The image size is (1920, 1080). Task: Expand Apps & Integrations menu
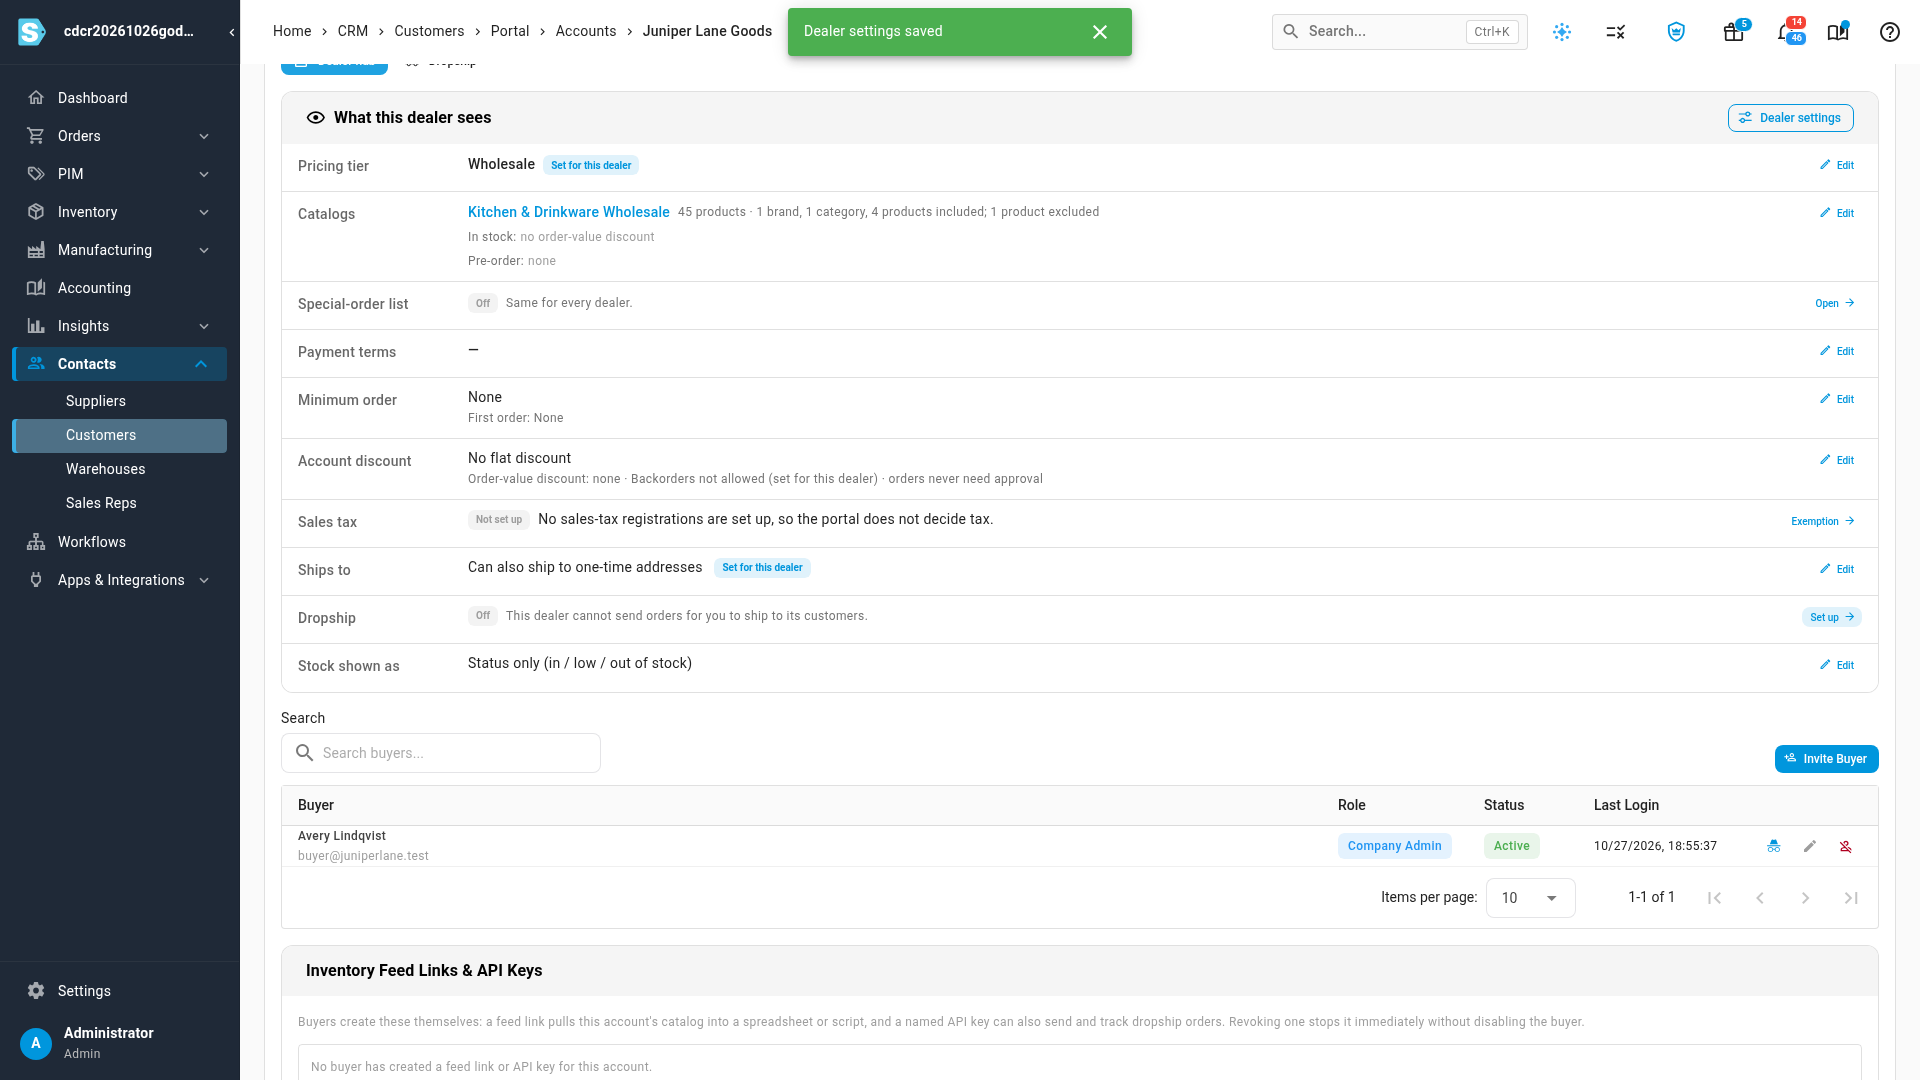click(x=119, y=580)
